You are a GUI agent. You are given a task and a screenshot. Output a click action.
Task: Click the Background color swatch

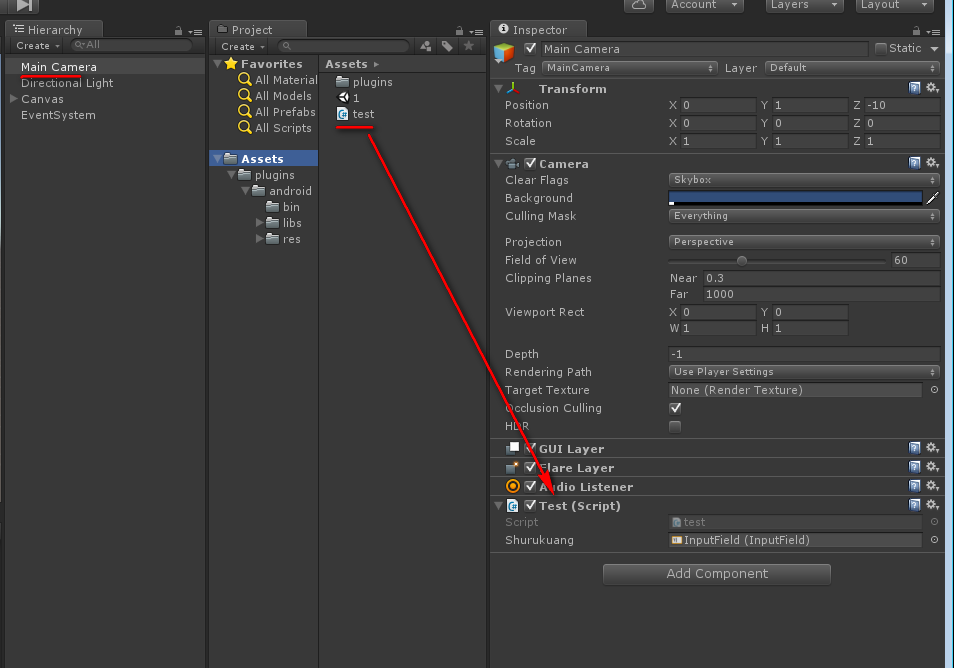[x=795, y=198]
